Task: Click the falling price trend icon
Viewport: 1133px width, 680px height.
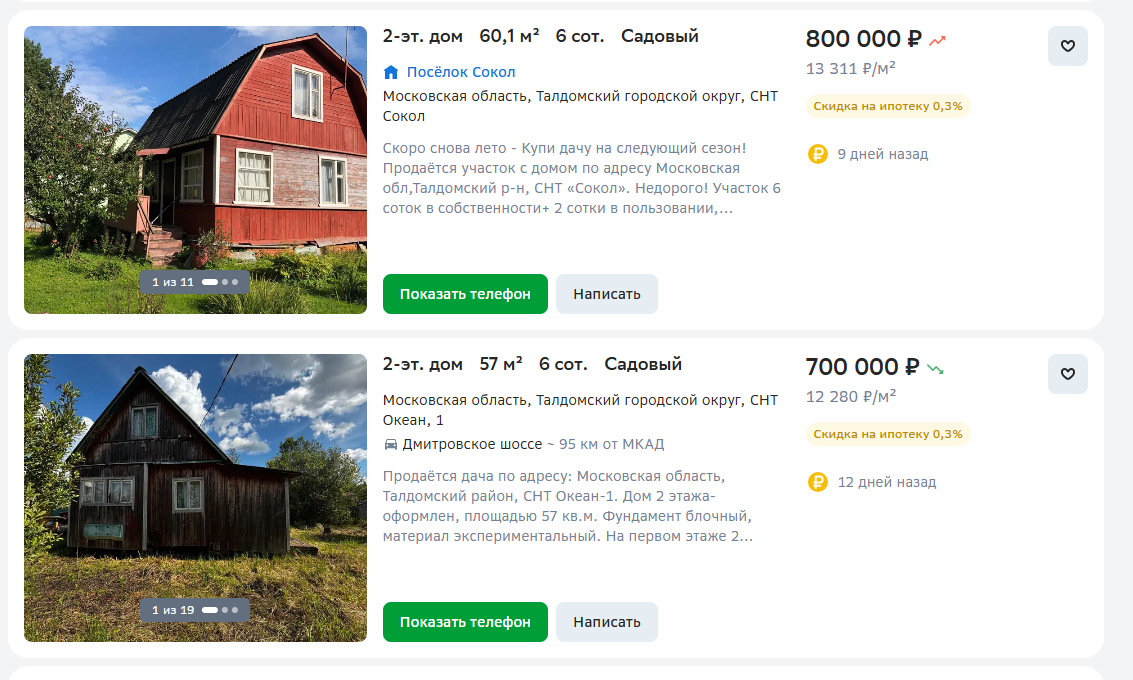Action: 935,369
